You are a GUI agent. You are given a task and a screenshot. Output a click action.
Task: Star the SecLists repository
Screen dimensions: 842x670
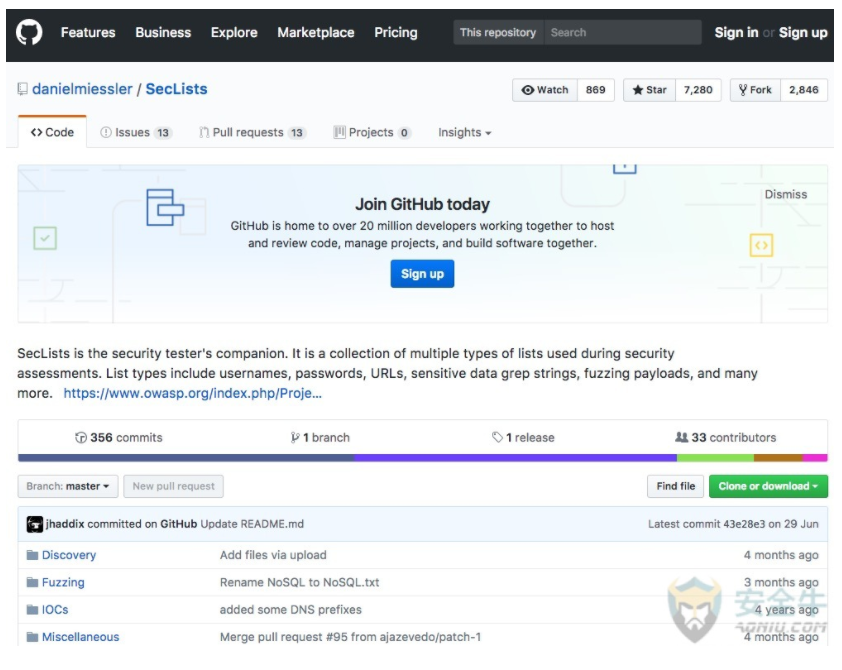(648, 90)
